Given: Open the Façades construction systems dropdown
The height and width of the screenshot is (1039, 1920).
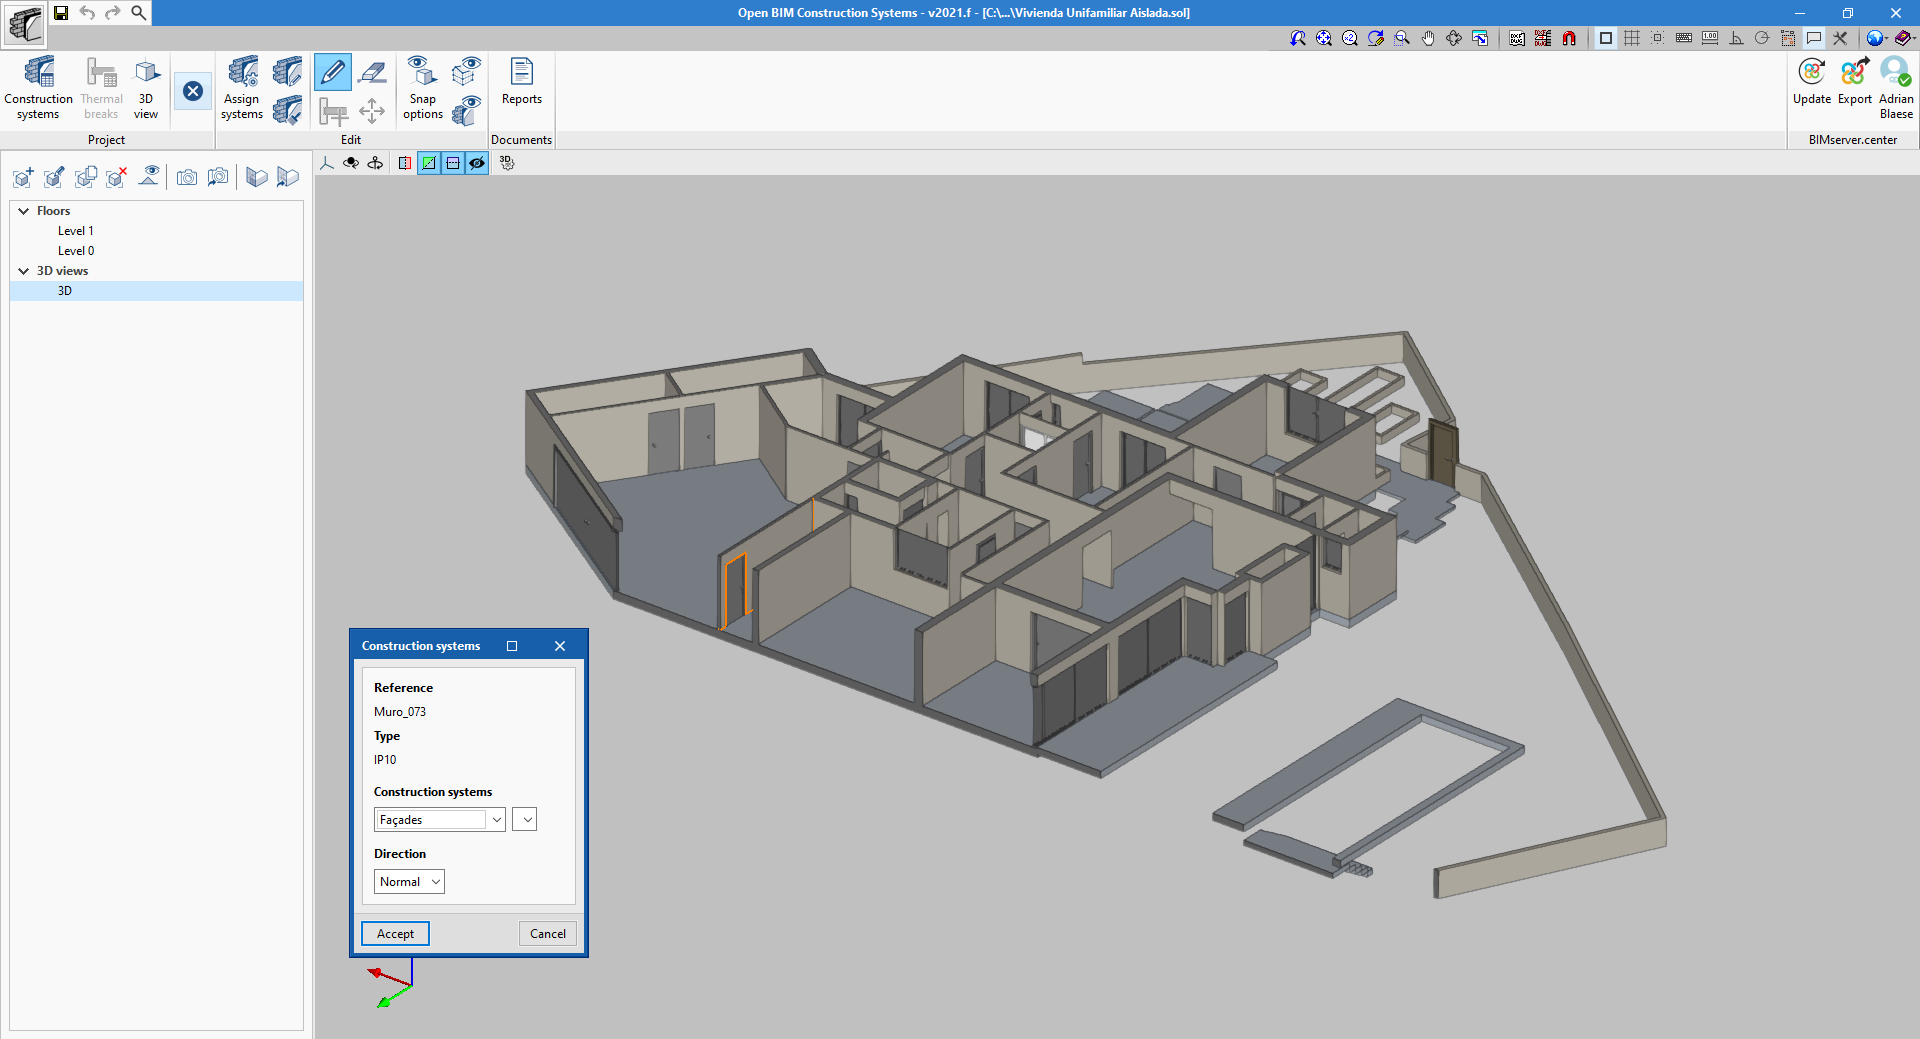Looking at the screenshot, I should coord(440,820).
